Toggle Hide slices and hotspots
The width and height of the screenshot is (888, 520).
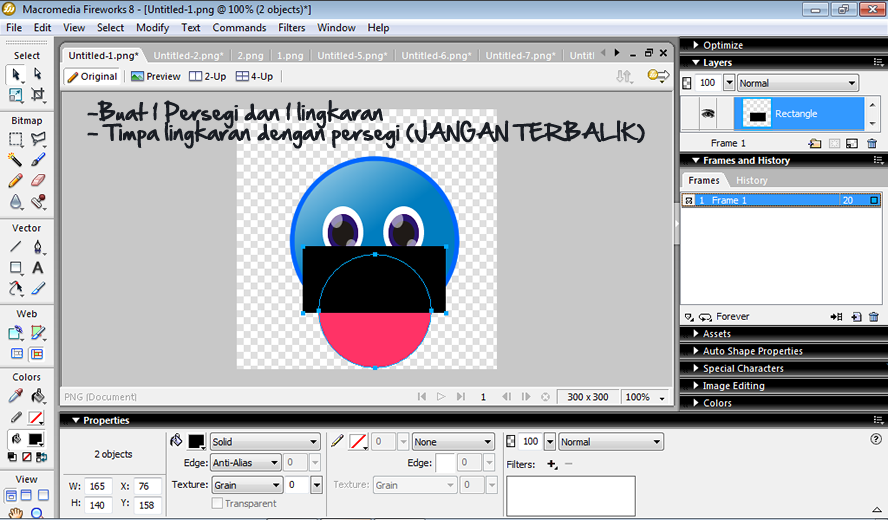(17, 354)
